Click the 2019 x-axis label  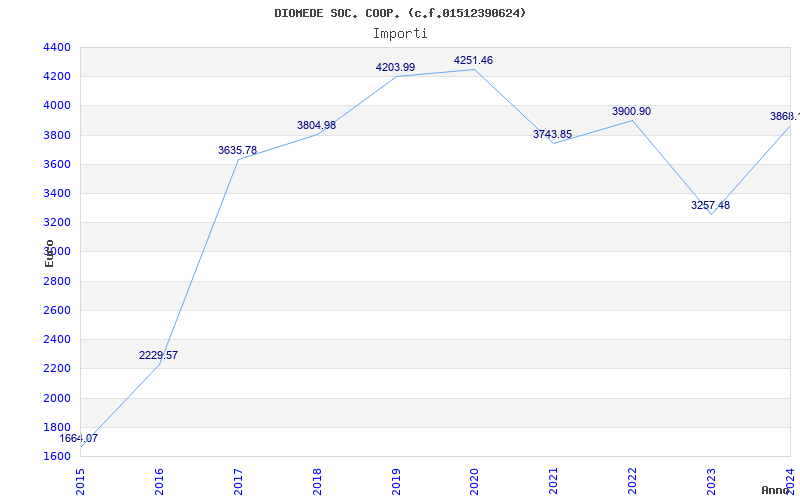coord(396,481)
